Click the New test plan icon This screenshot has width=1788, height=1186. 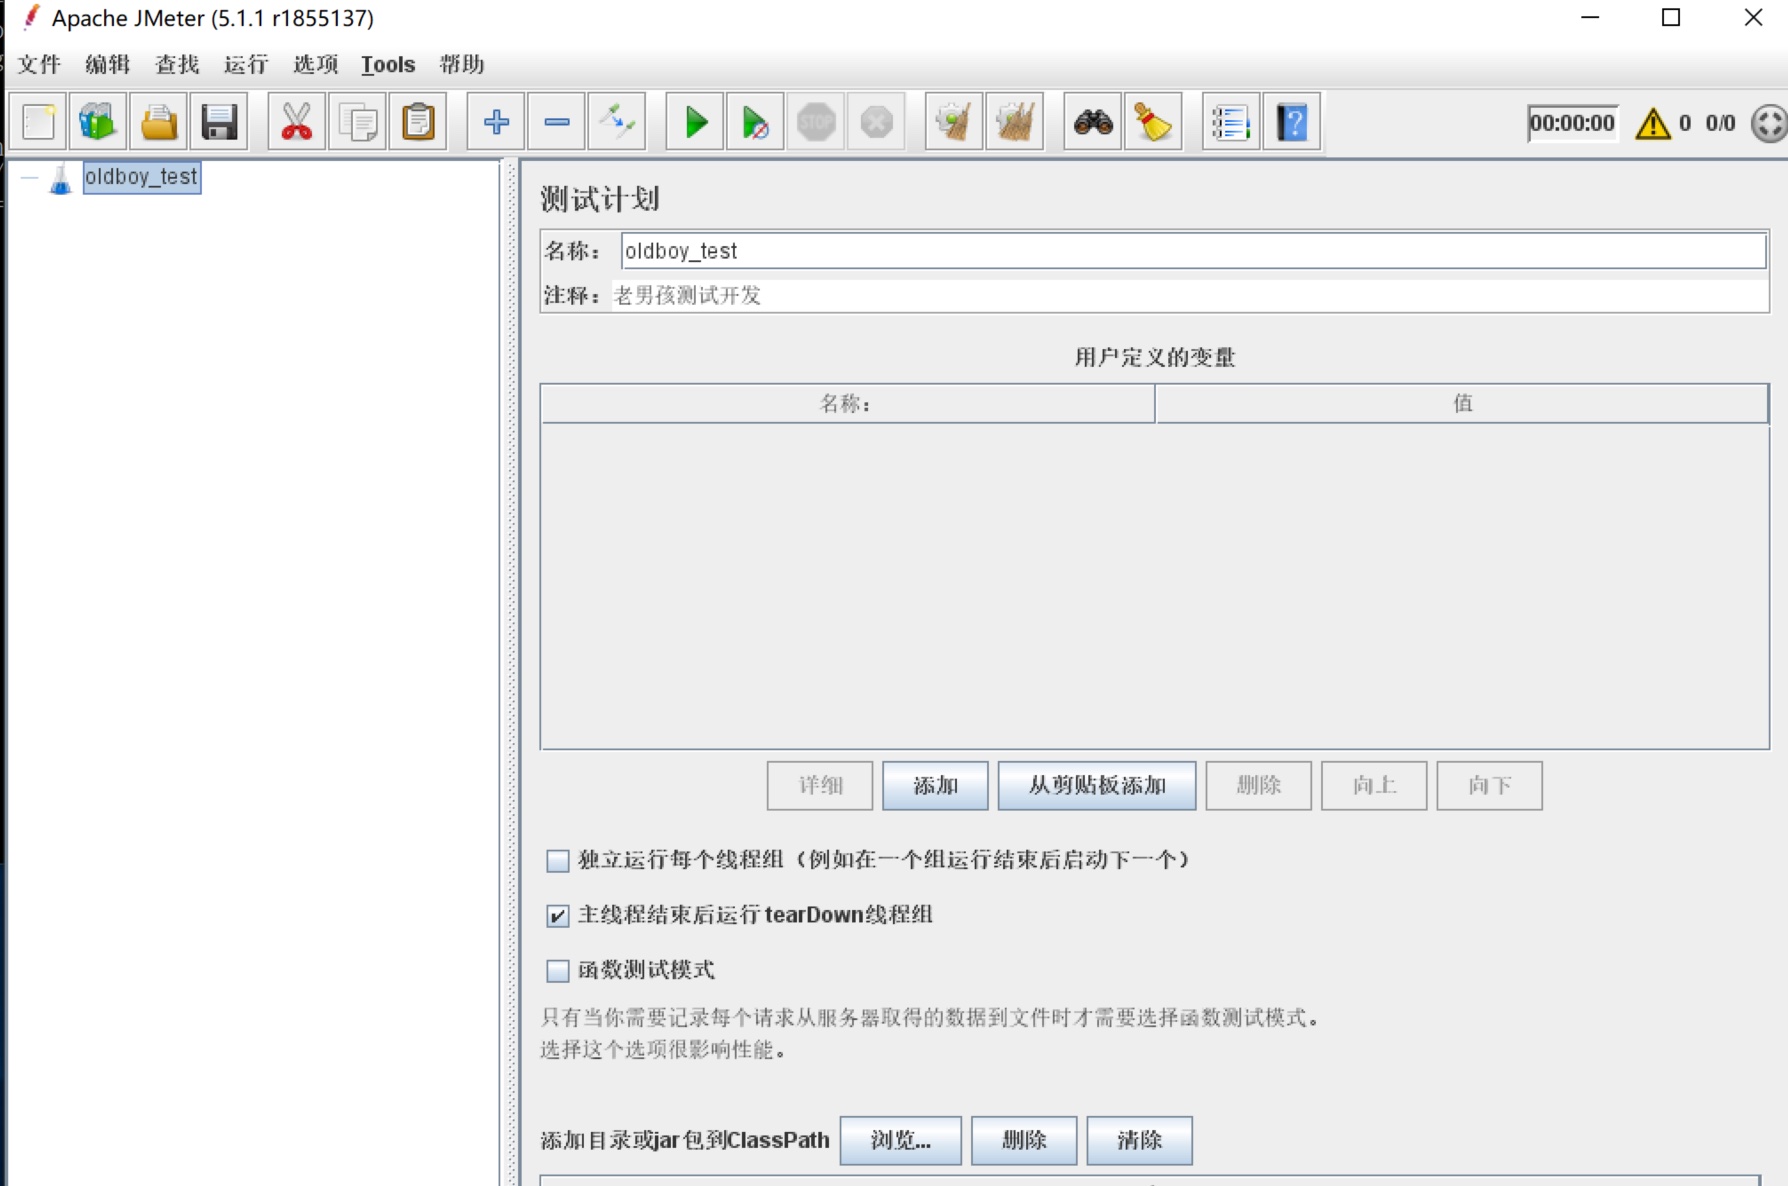tap(39, 123)
